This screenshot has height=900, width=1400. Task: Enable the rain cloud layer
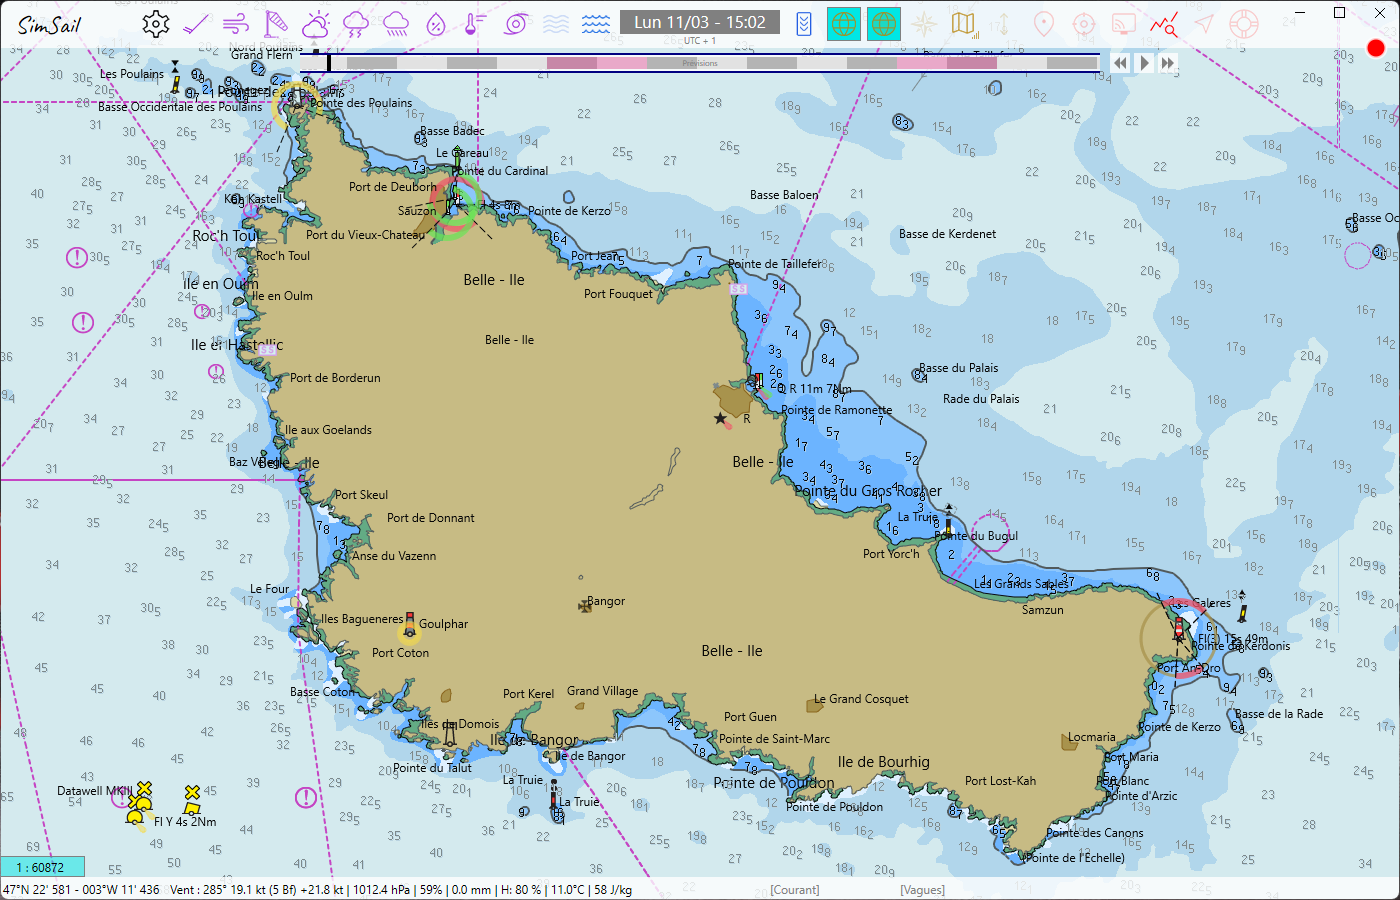click(x=396, y=24)
